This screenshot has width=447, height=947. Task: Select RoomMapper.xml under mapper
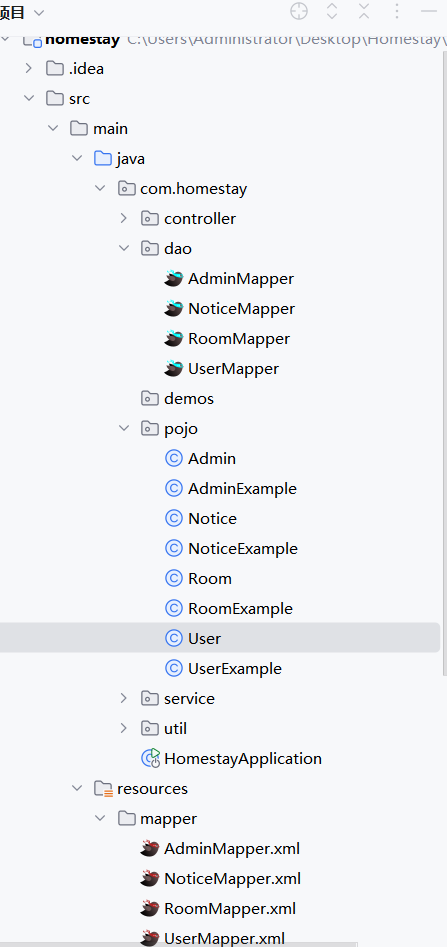[x=230, y=908]
